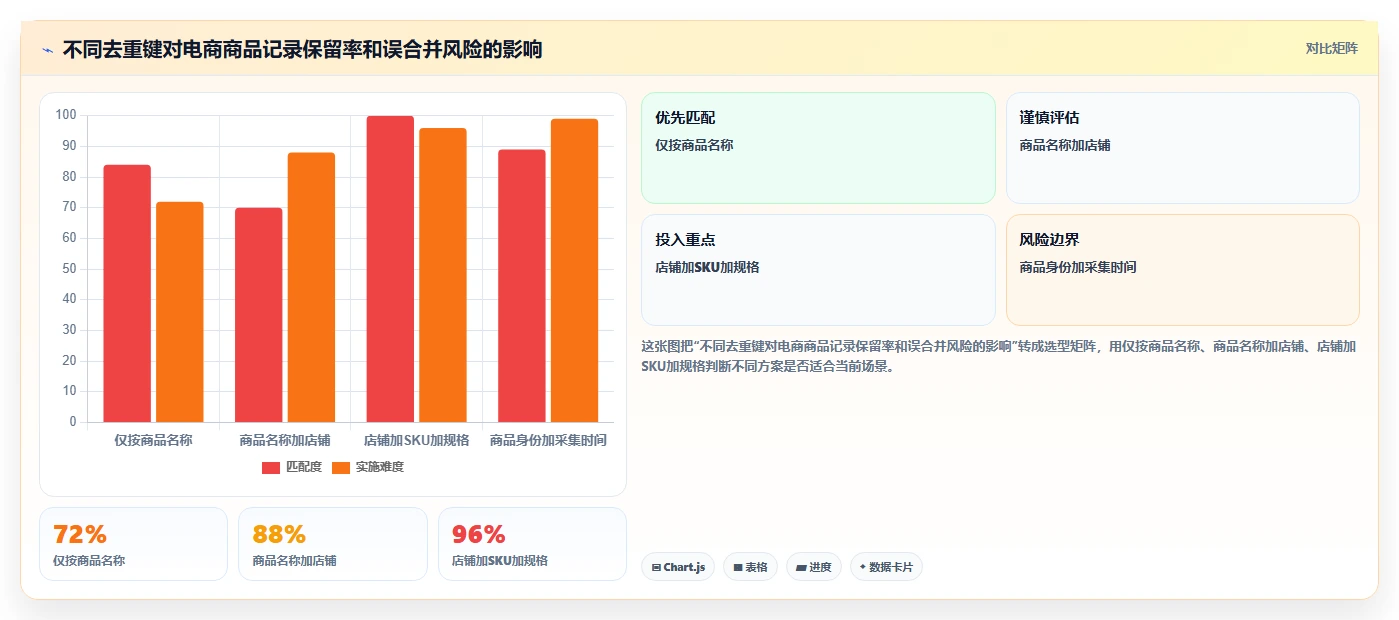Viewport: 1399px width, 620px height.
Task: Open the 88% 商品名称加店铺 stat card
Action: click(x=333, y=544)
